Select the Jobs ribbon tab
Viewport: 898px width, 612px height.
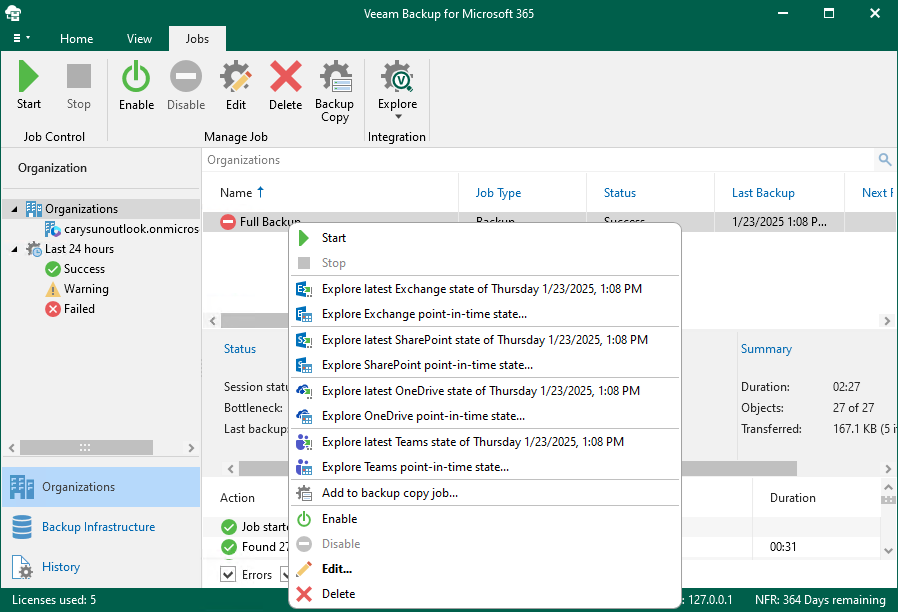(197, 38)
